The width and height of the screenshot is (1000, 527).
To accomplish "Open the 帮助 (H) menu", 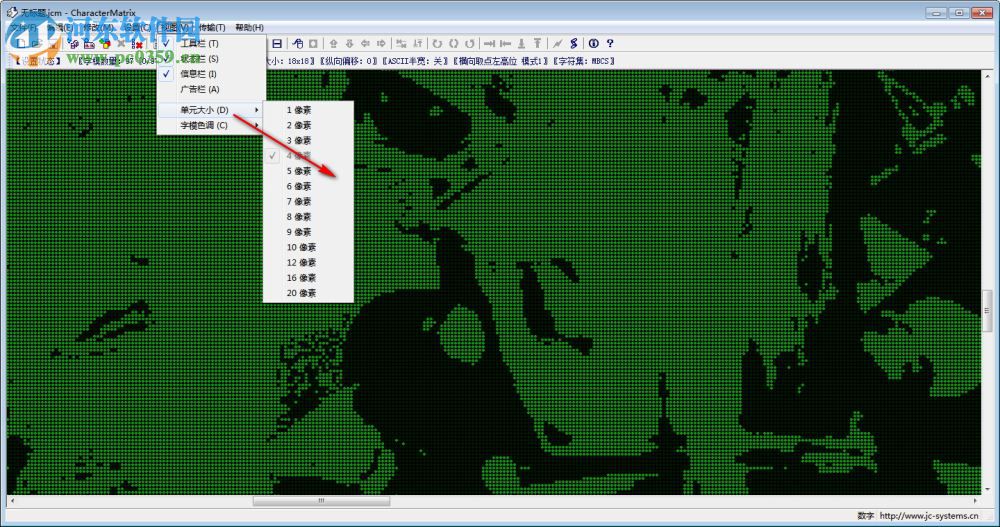I will pyautogui.click(x=249, y=27).
